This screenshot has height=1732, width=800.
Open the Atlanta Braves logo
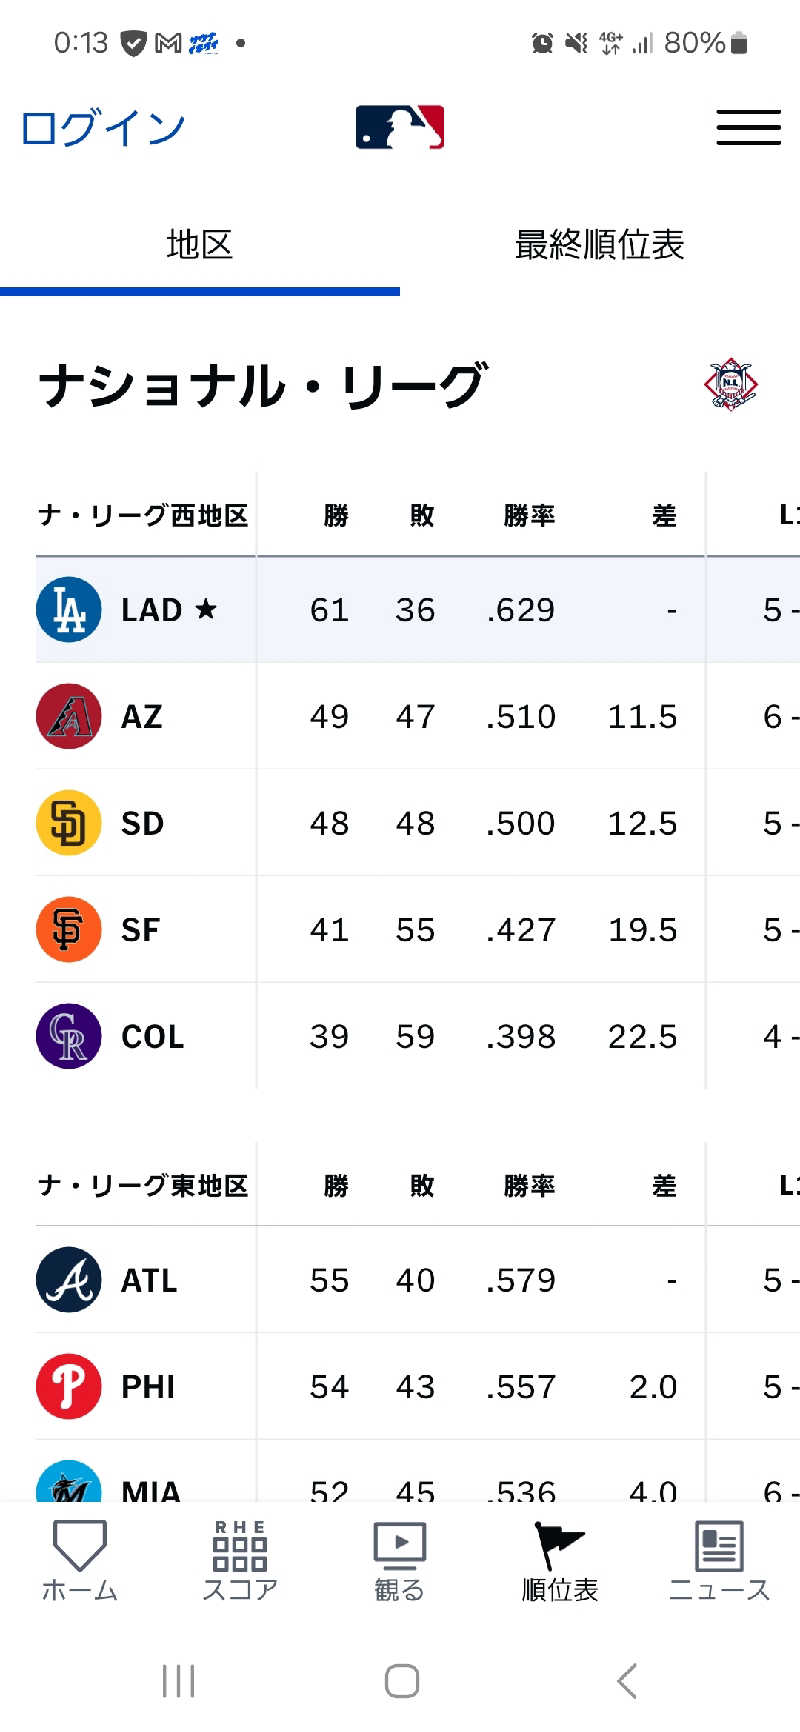69,1280
